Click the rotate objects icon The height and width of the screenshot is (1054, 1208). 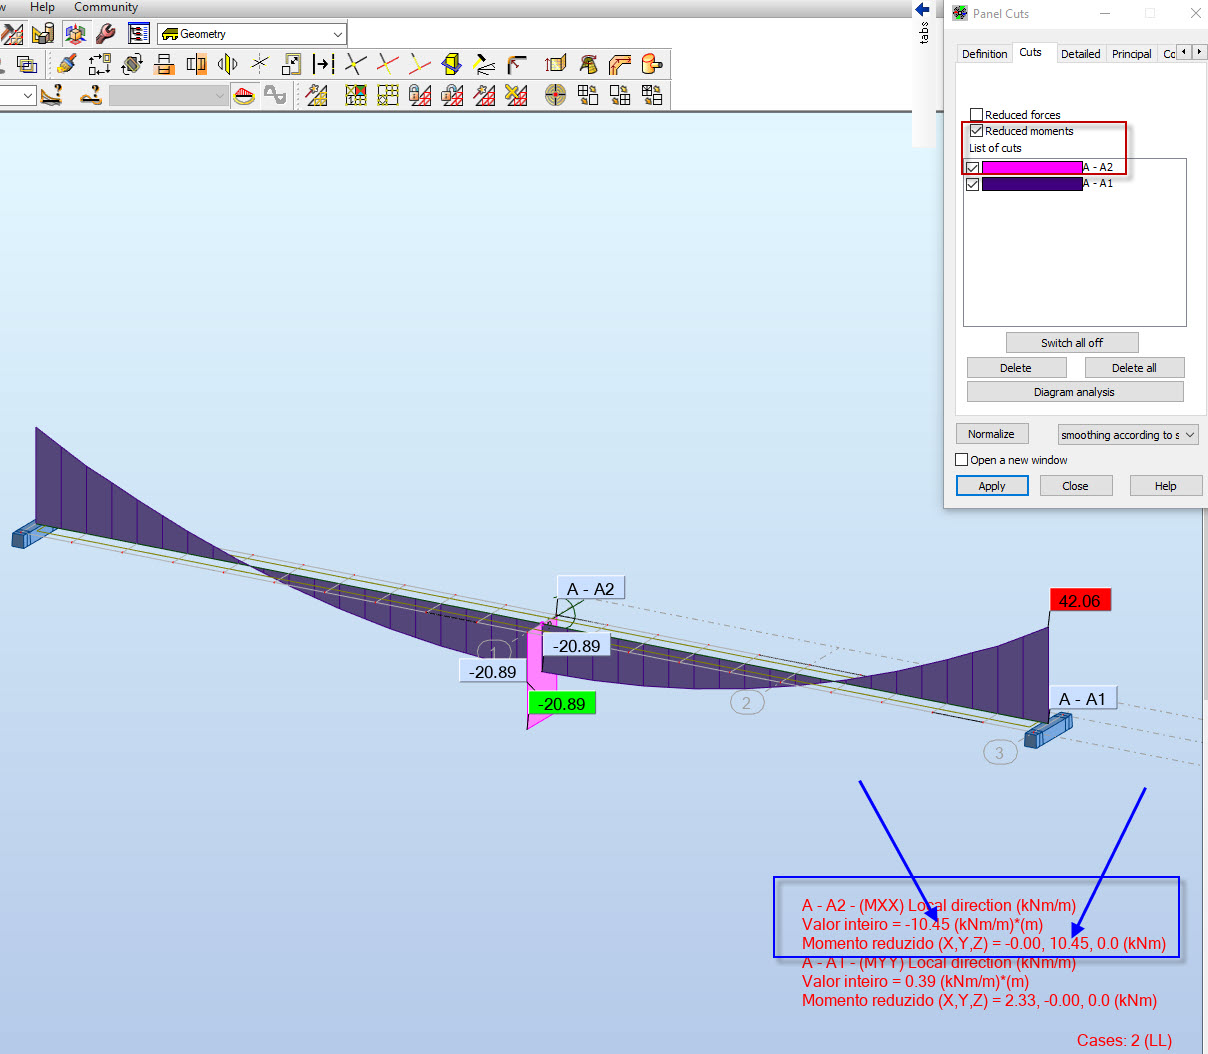point(132,65)
